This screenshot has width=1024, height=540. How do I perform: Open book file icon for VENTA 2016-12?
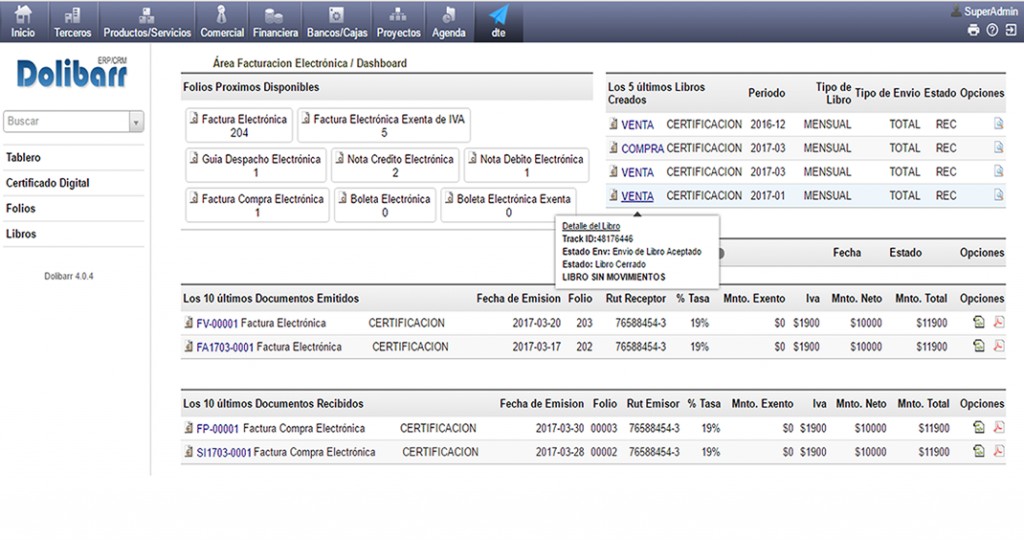(x=997, y=124)
